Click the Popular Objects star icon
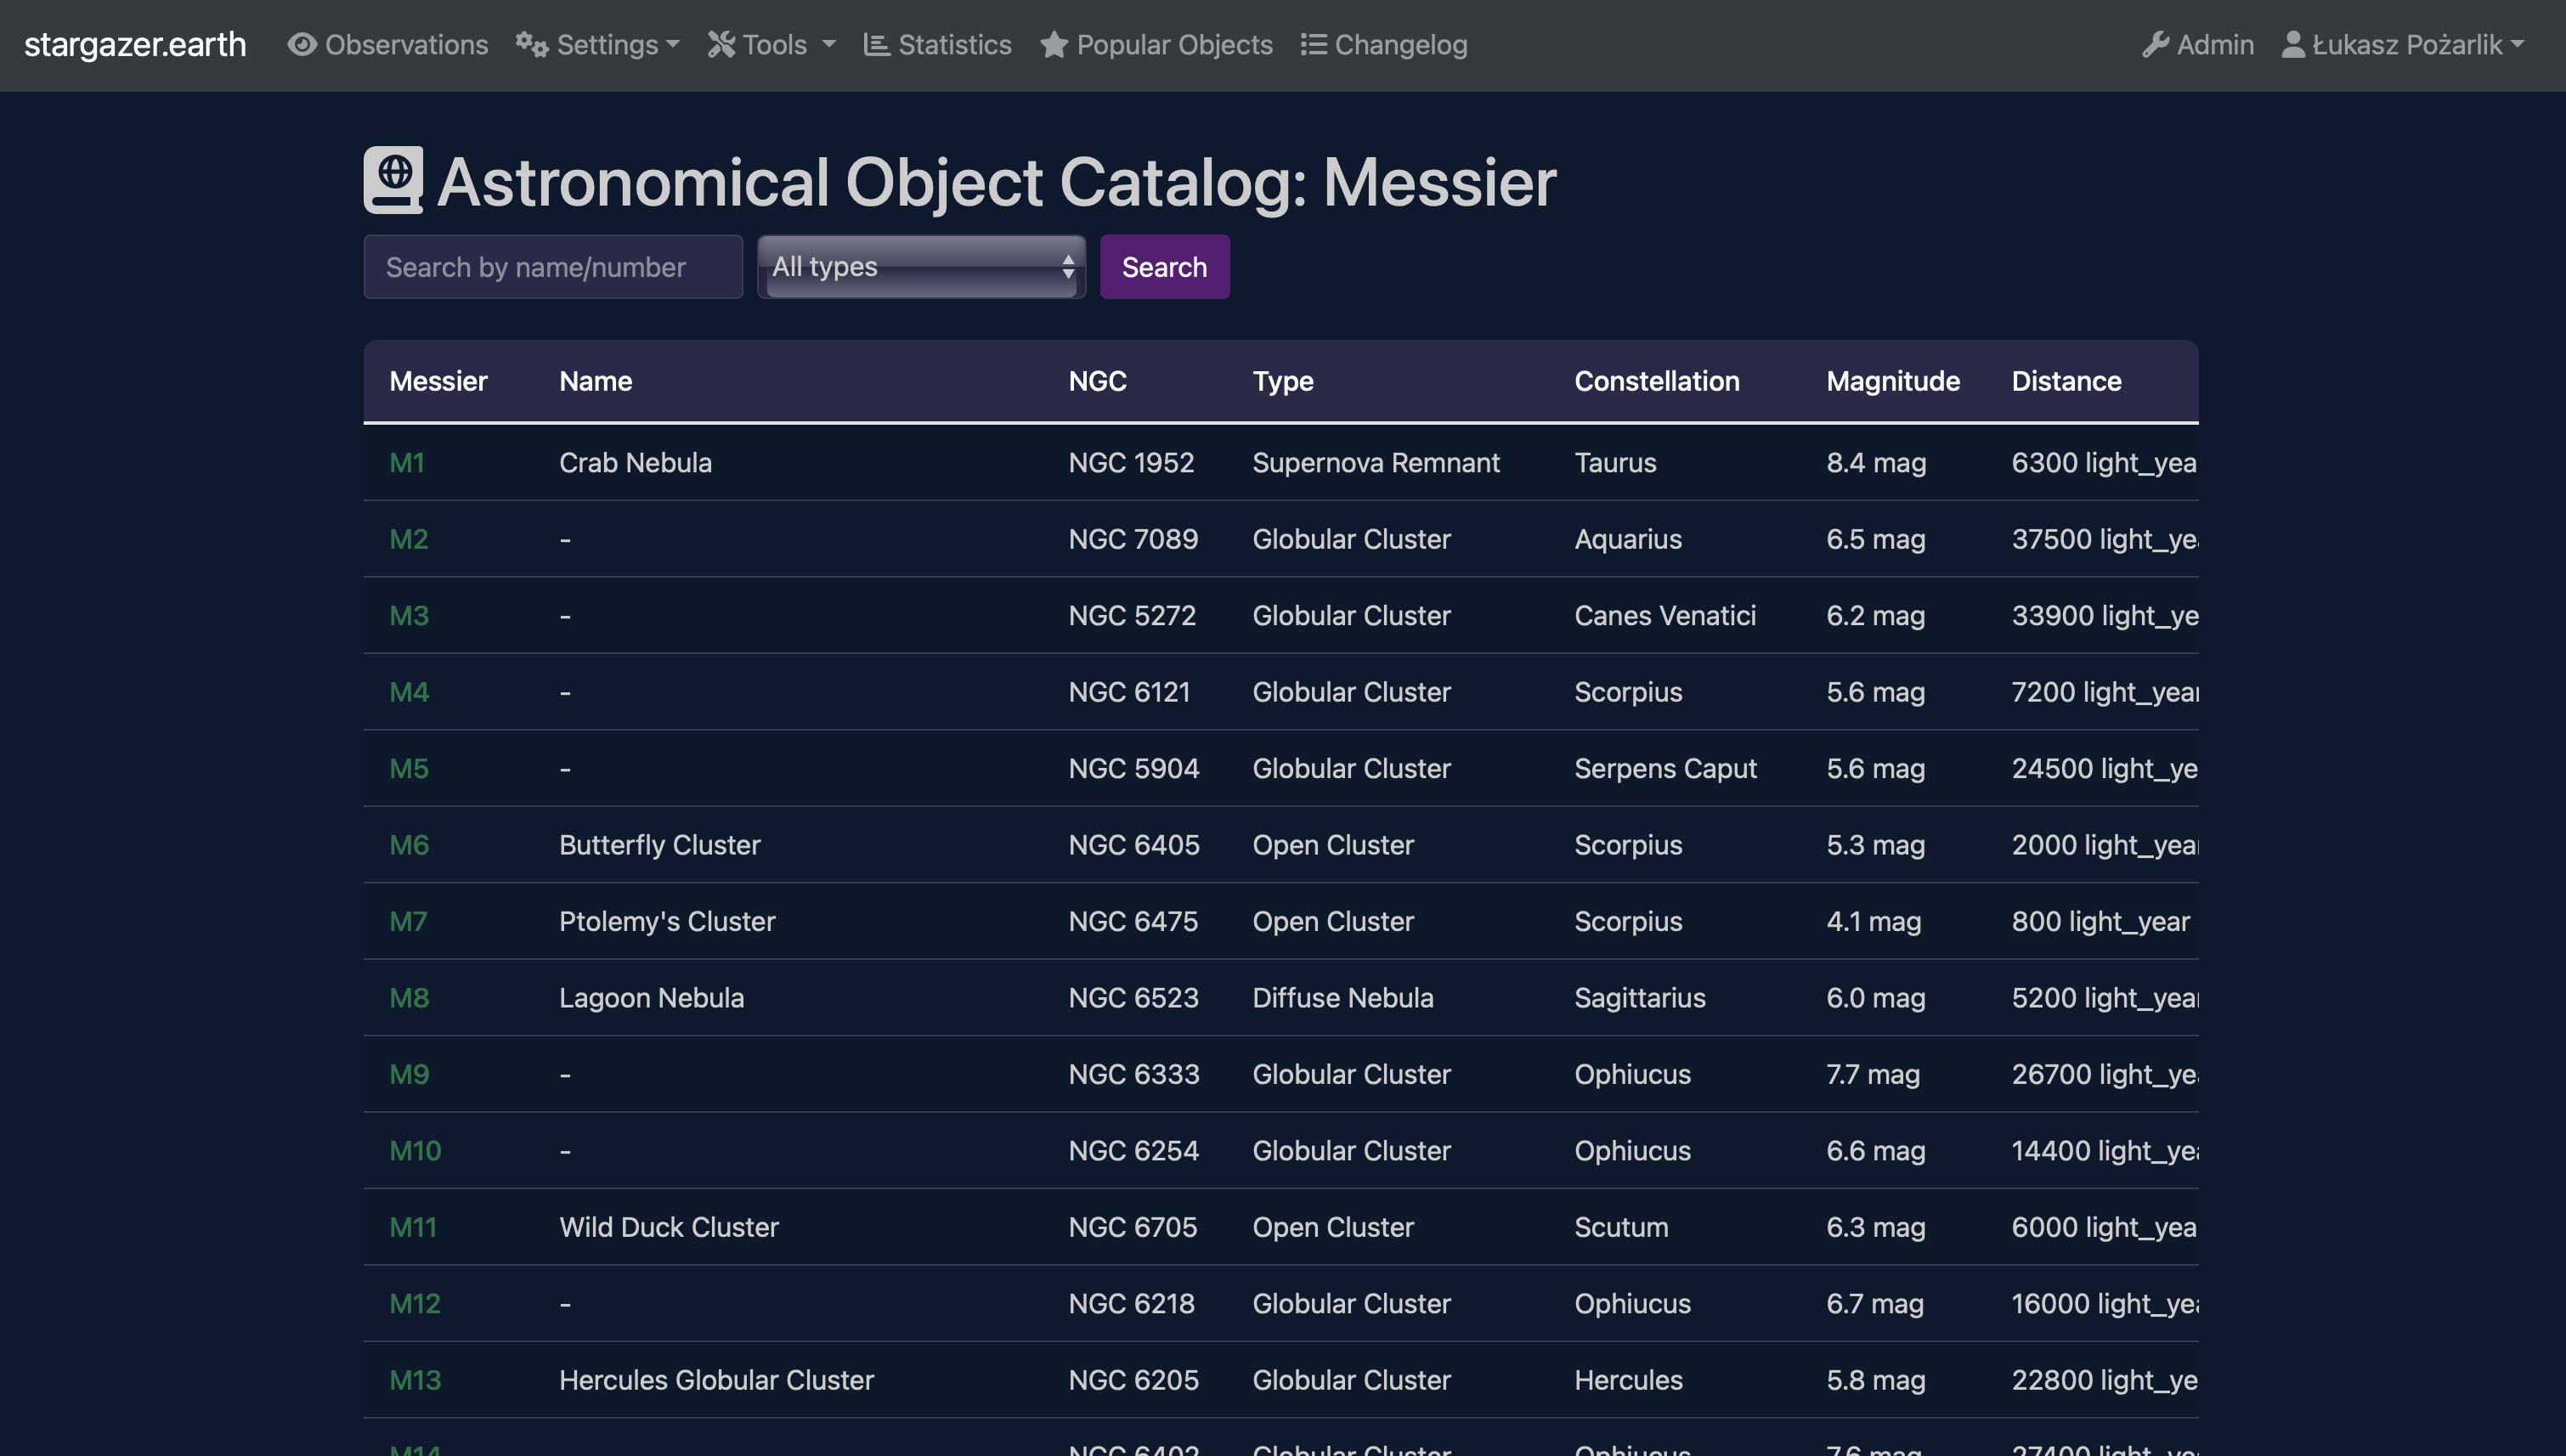This screenshot has height=1456, width=2566. click(x=1054, y=45)
